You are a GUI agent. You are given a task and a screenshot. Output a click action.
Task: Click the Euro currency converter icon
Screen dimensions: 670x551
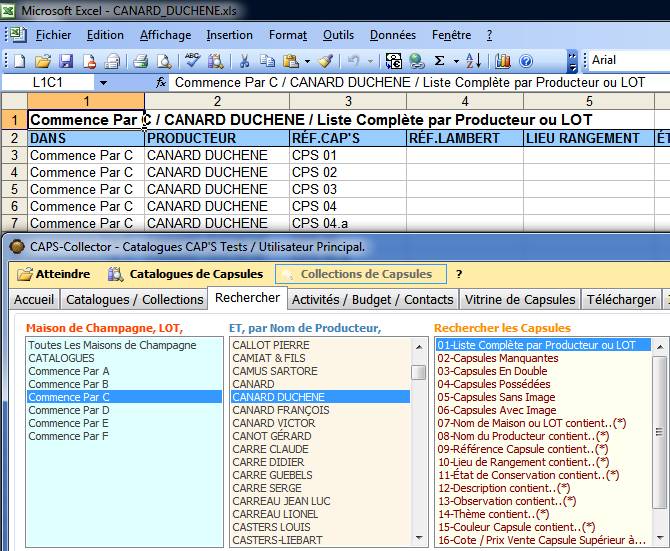394,62
